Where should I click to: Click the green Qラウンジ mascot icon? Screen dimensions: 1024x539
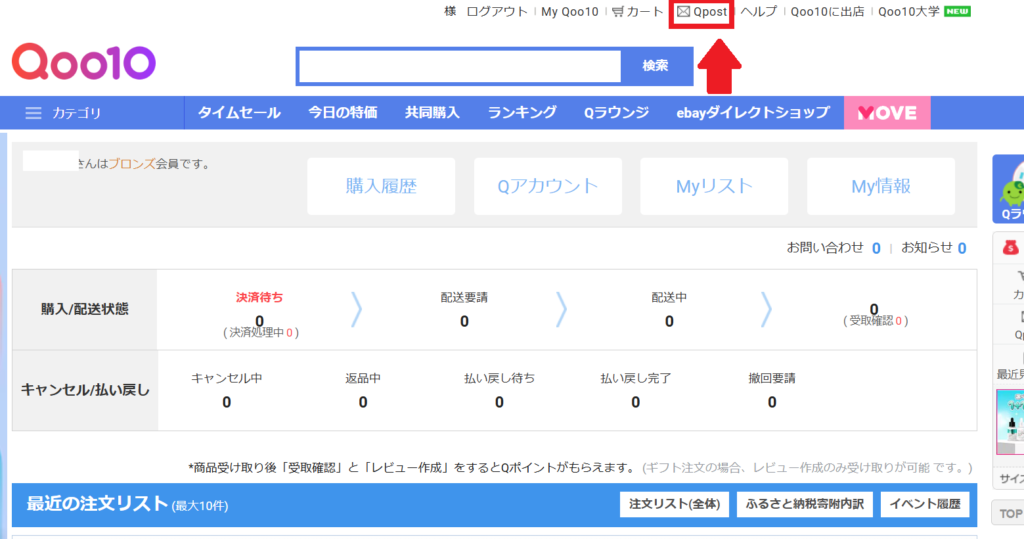[1010, 185]
